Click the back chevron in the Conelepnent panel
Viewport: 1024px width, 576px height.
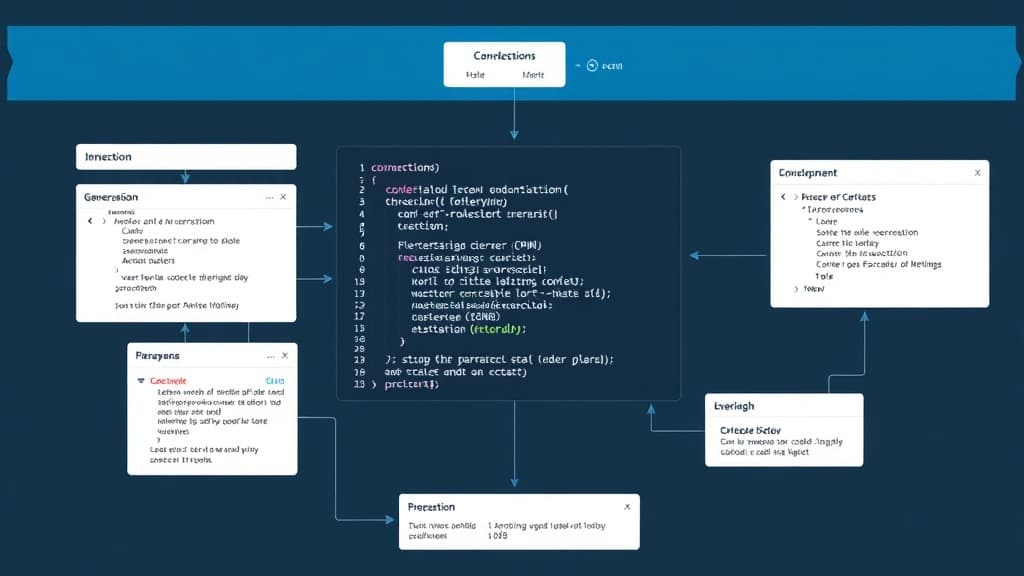pyautogui.click(x=783, y=198)
